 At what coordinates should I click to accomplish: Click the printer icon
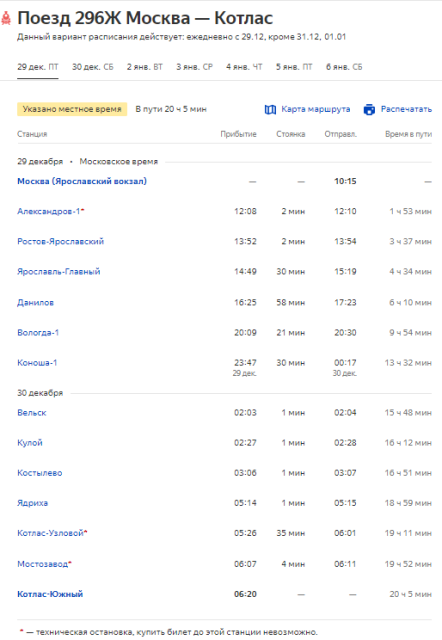[369, 109]
